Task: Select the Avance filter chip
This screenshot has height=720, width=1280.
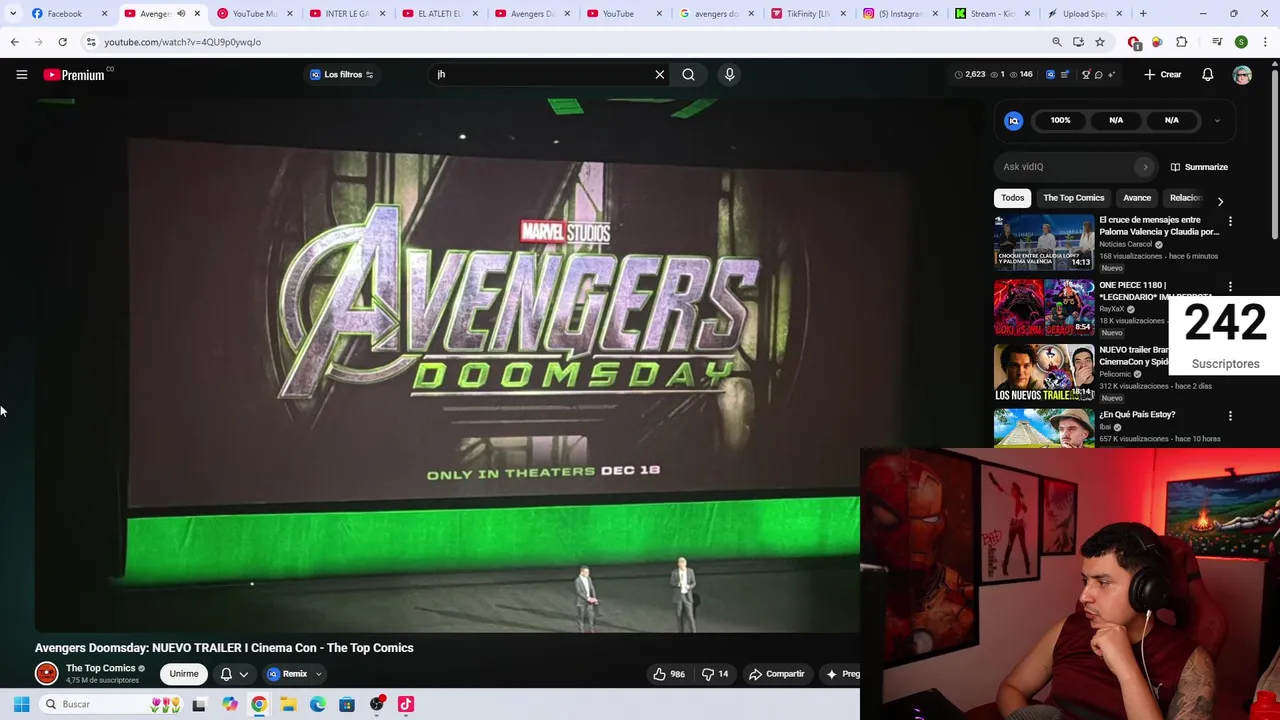Action: point(1137,198)
